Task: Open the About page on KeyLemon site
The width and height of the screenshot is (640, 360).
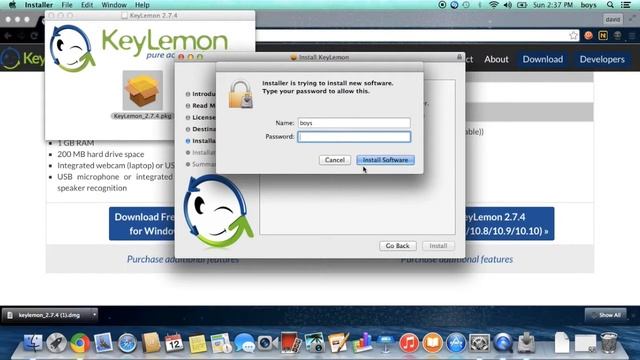Action: point(496,59)
